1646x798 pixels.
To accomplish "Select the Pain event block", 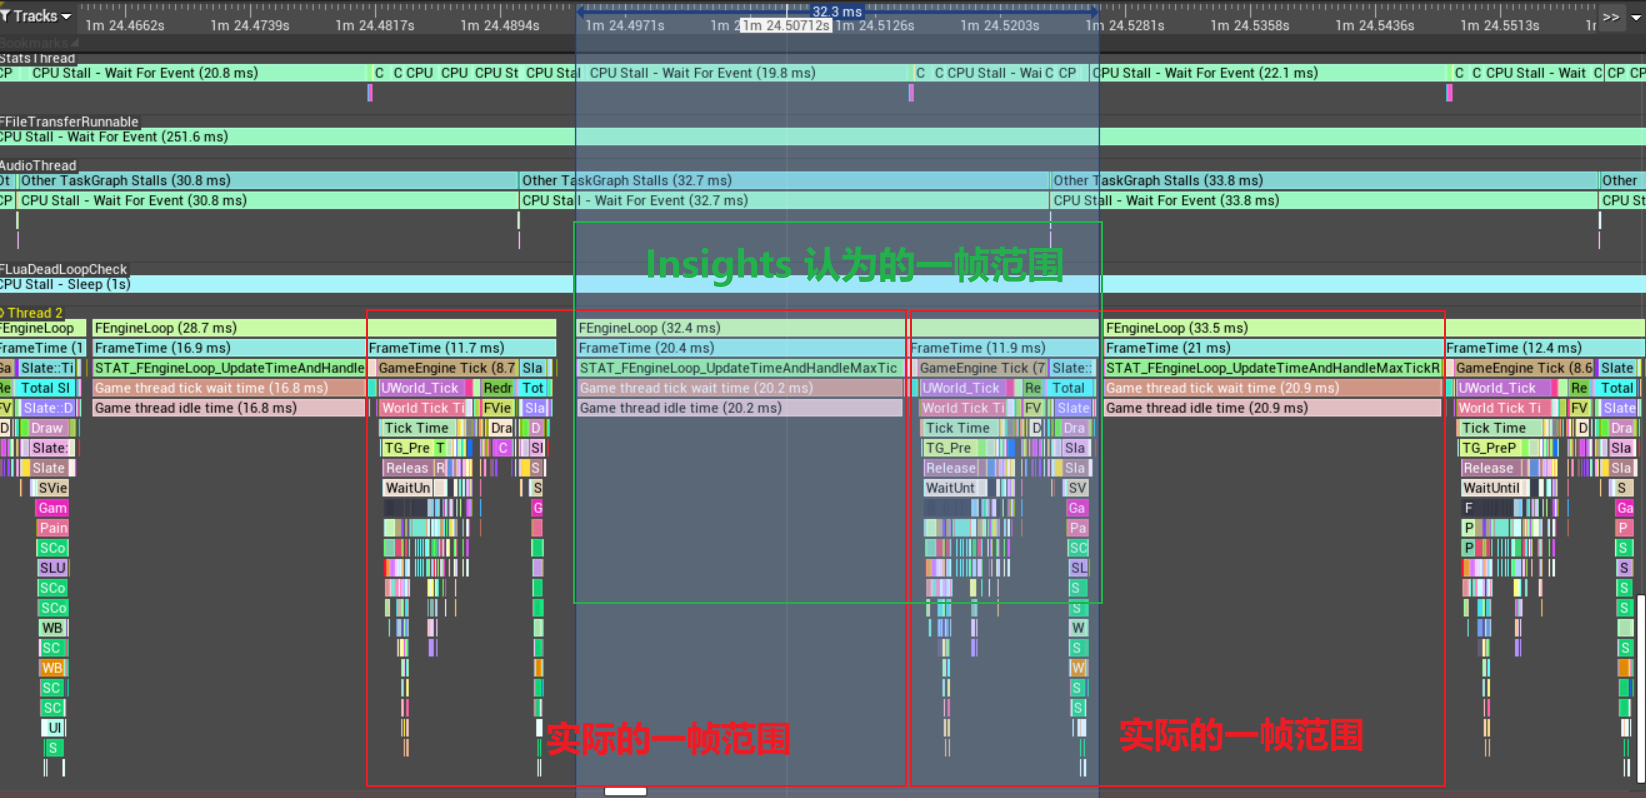I will click(52, 528).
